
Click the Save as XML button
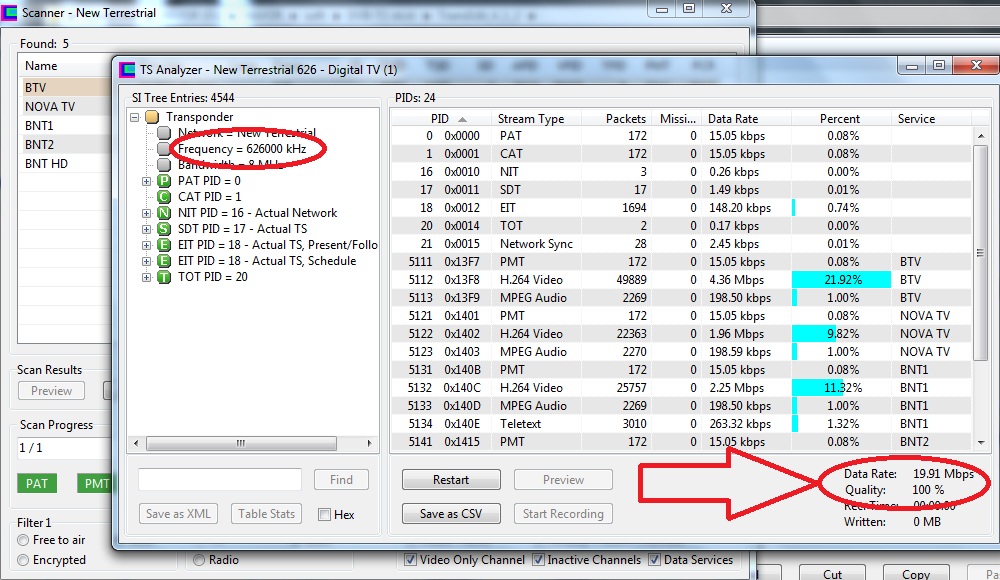tap(178, 514)
